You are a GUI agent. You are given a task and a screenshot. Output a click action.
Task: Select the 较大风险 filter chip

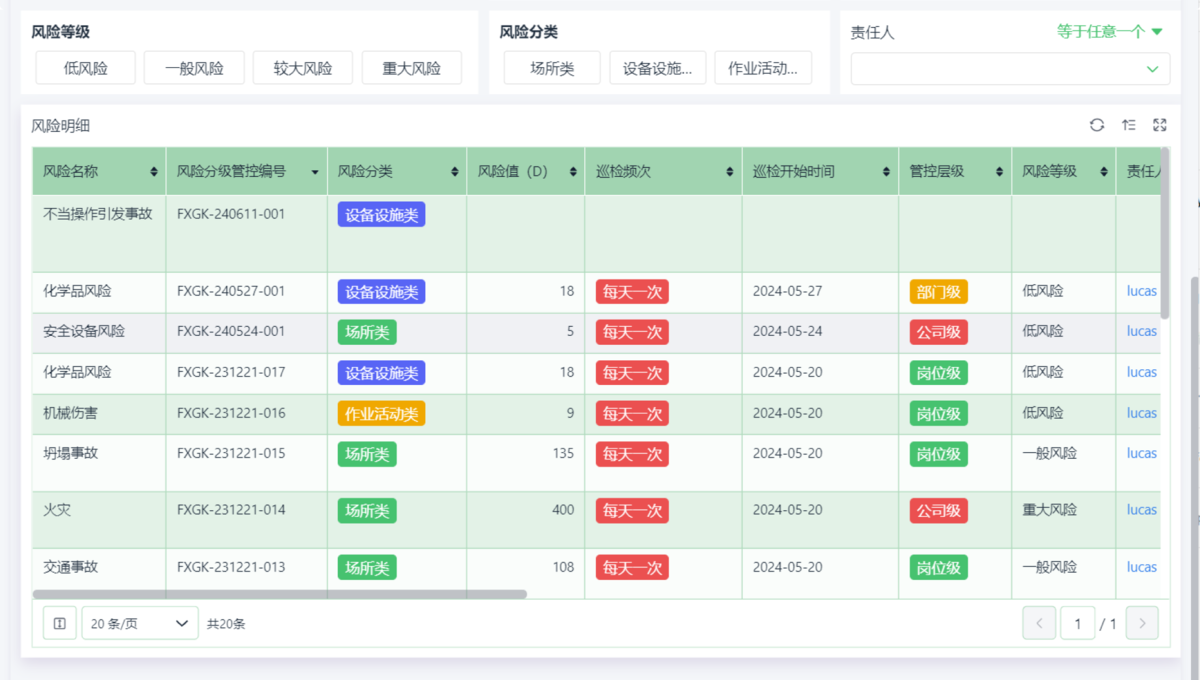302,68
